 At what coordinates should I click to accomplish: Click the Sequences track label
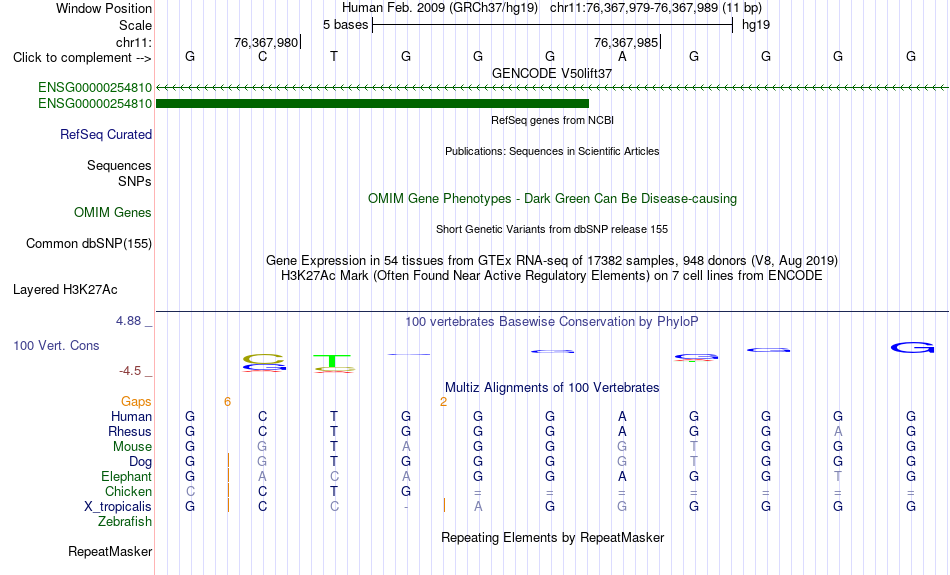click(119, 165)
